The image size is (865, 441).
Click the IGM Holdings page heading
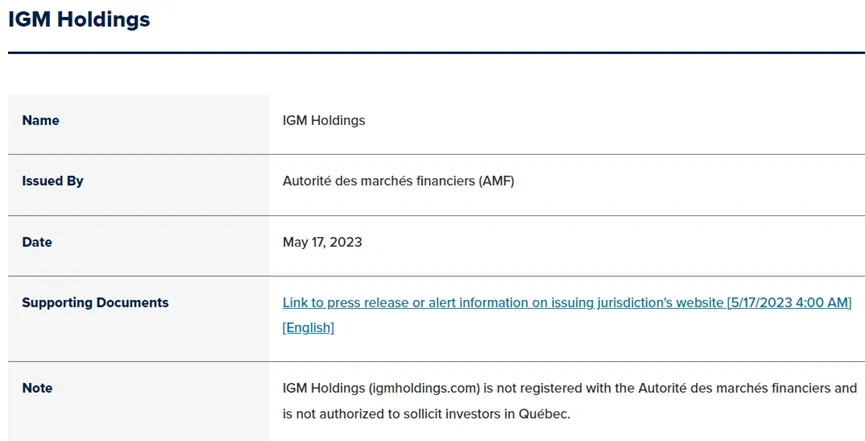tap(79, 19)
